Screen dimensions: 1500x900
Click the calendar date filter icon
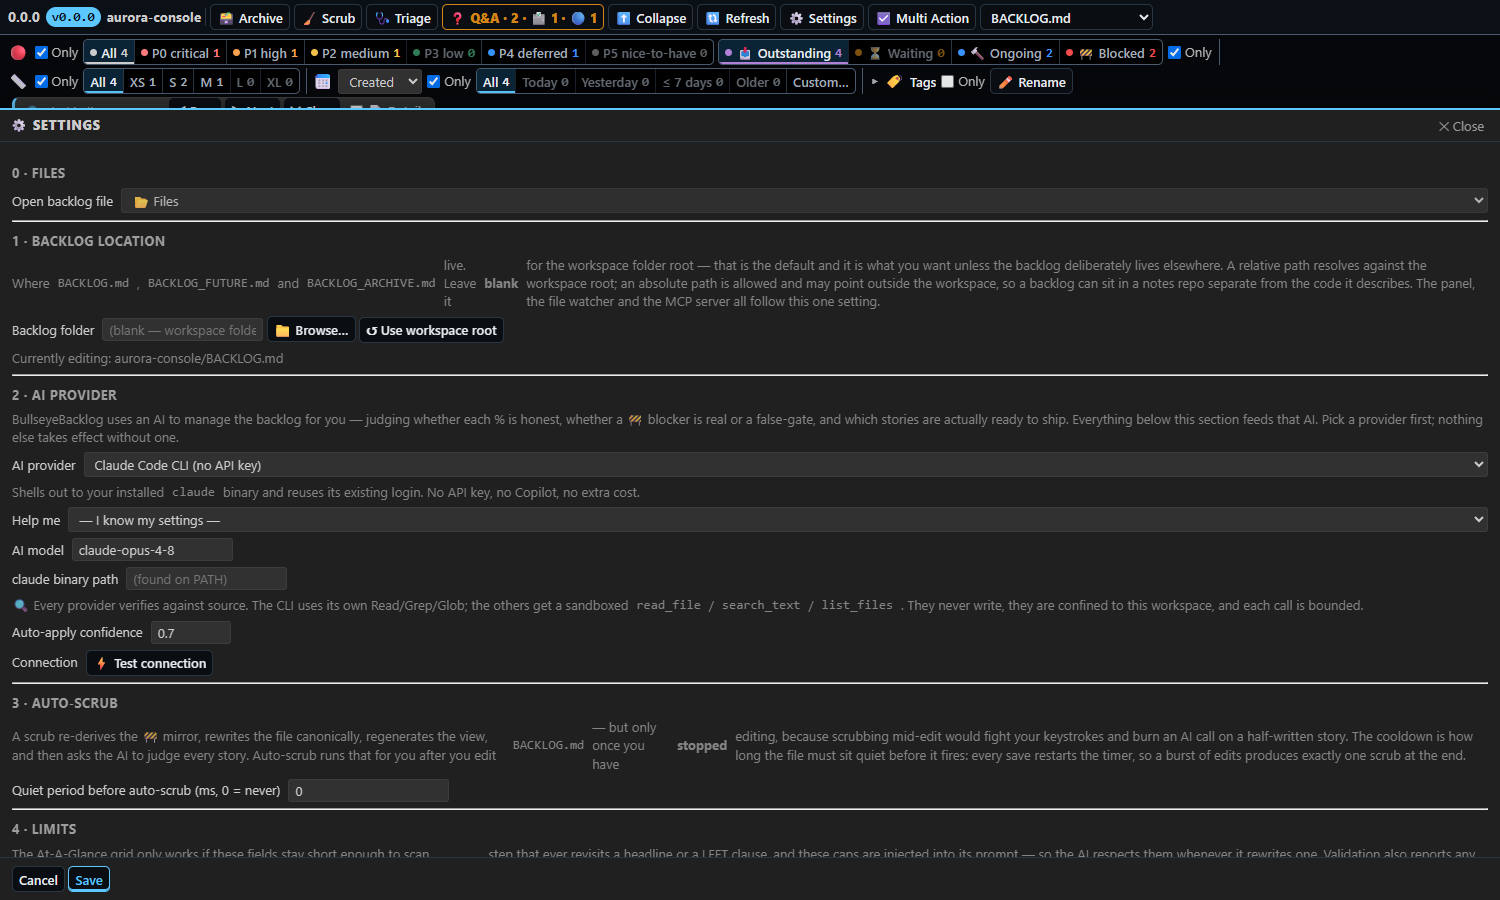tap(323, 82)
